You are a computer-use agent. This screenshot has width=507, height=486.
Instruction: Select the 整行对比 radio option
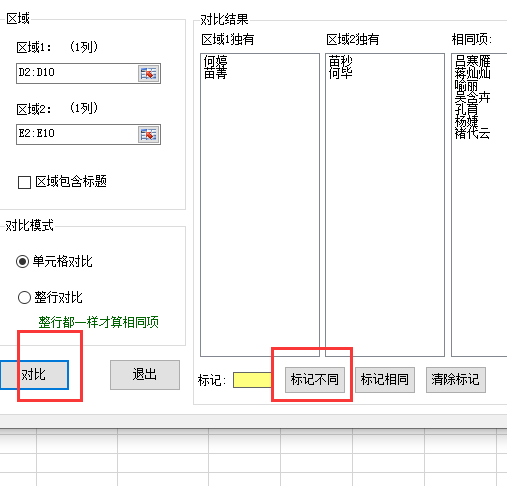point(24,297)
